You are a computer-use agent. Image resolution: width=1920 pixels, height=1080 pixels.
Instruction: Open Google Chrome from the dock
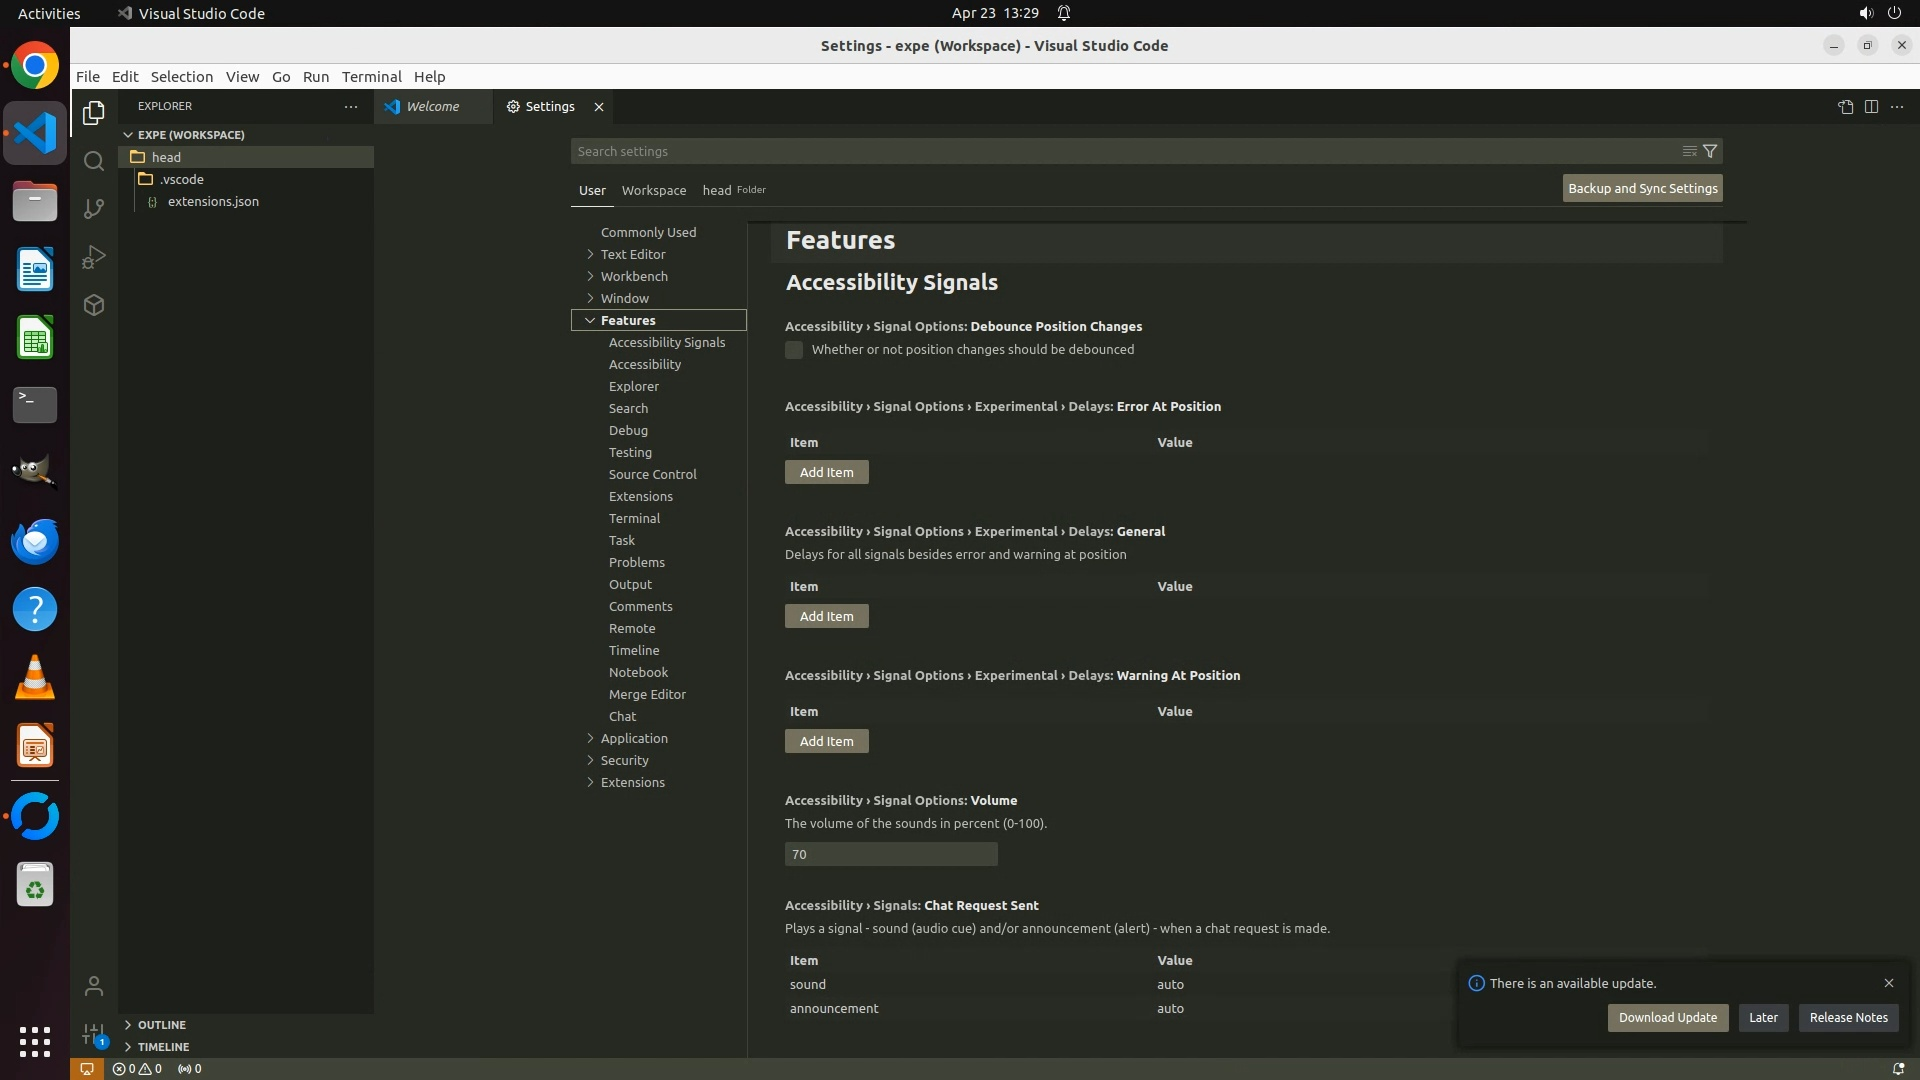pos(35,67)
